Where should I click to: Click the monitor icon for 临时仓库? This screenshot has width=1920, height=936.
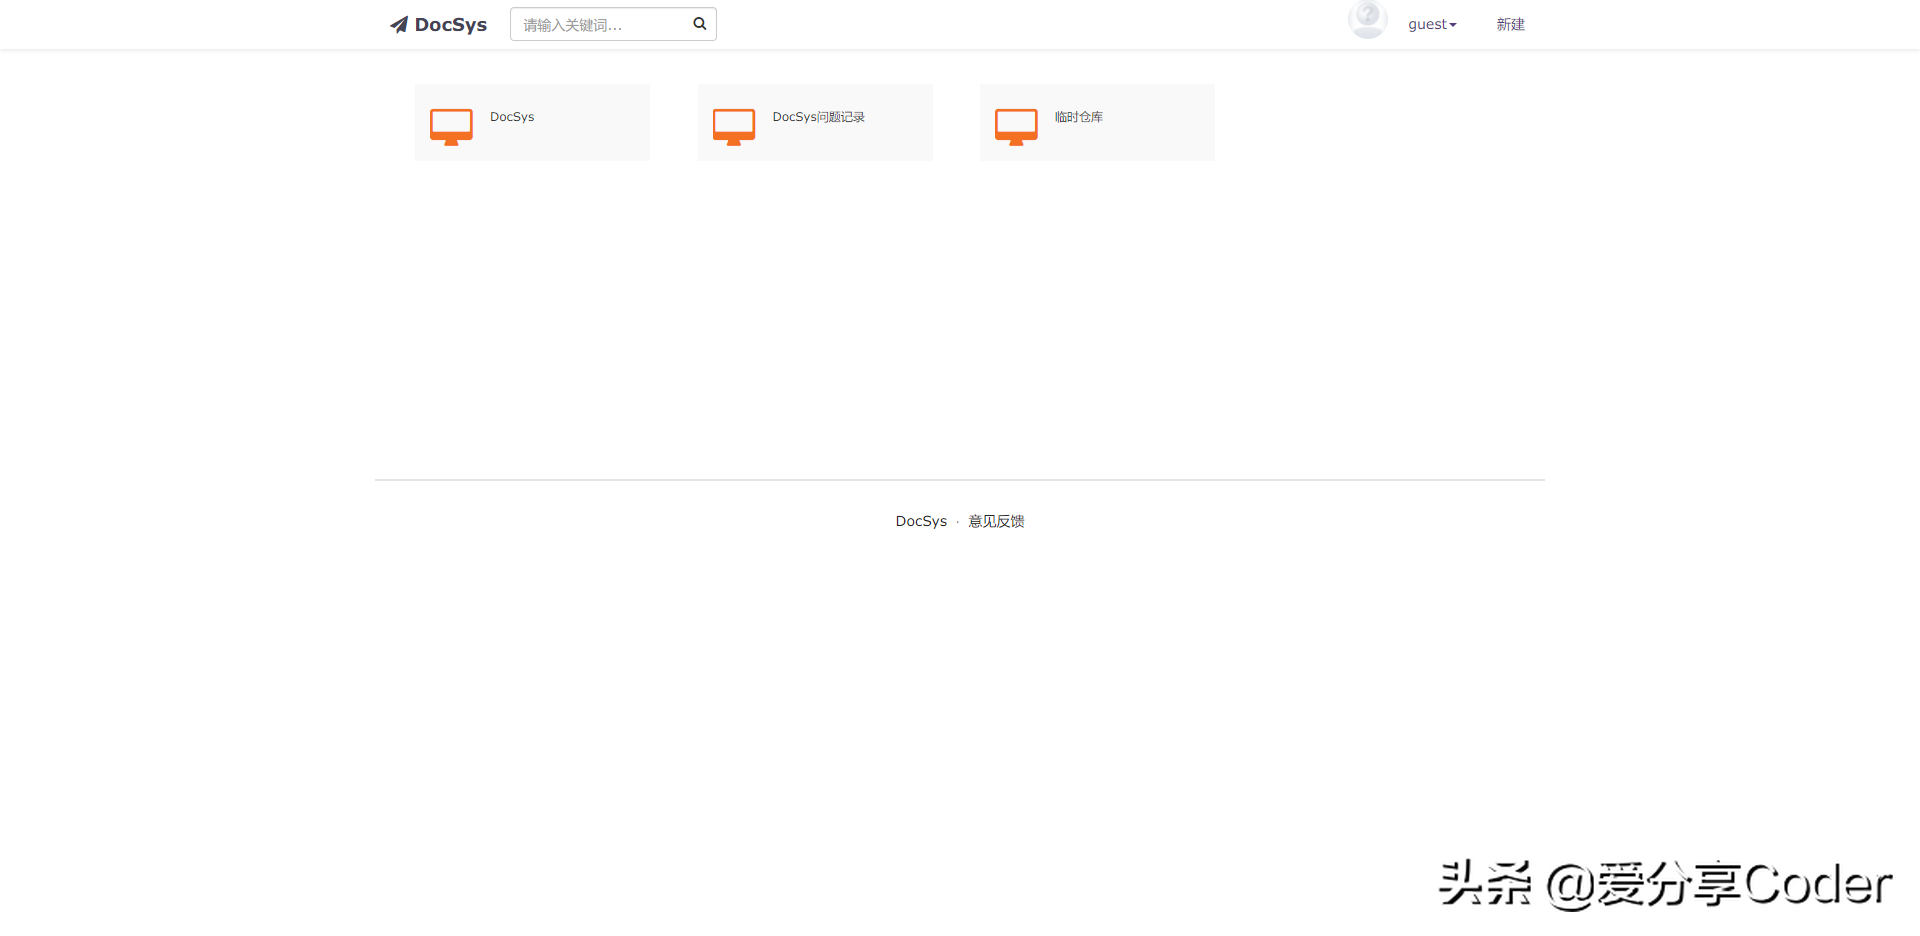click(1016, 127)
